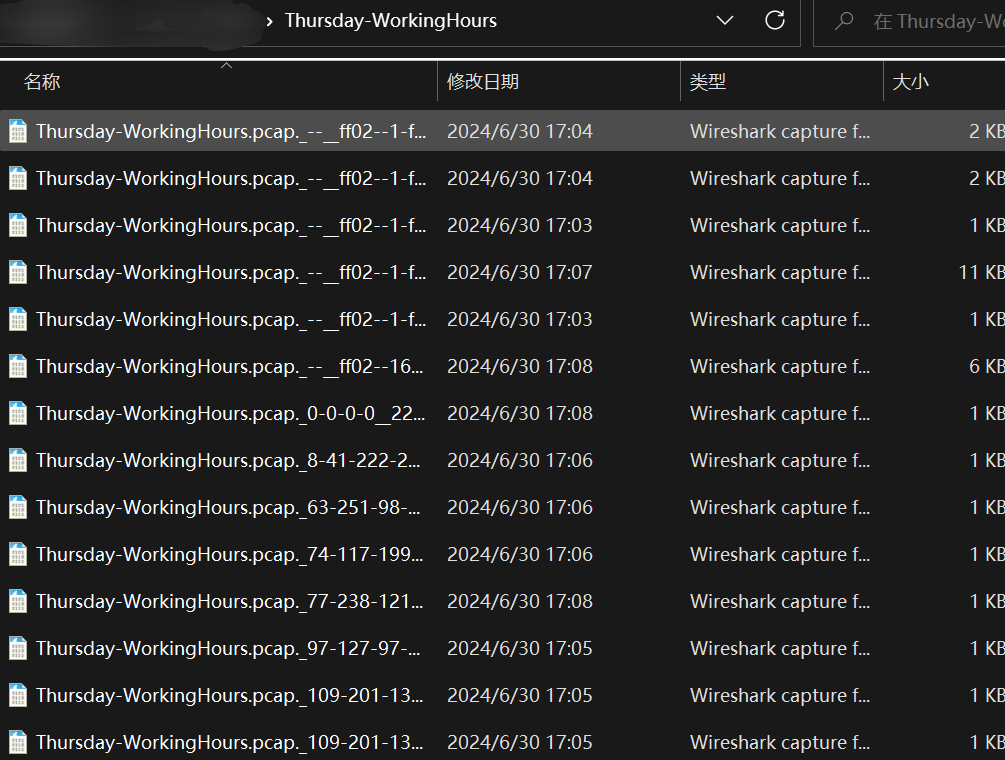Image resolution: width=1005 pixels, height=760 pixels.
Task: Click the 6 KB size value
Action: click(x=986, y=367)
